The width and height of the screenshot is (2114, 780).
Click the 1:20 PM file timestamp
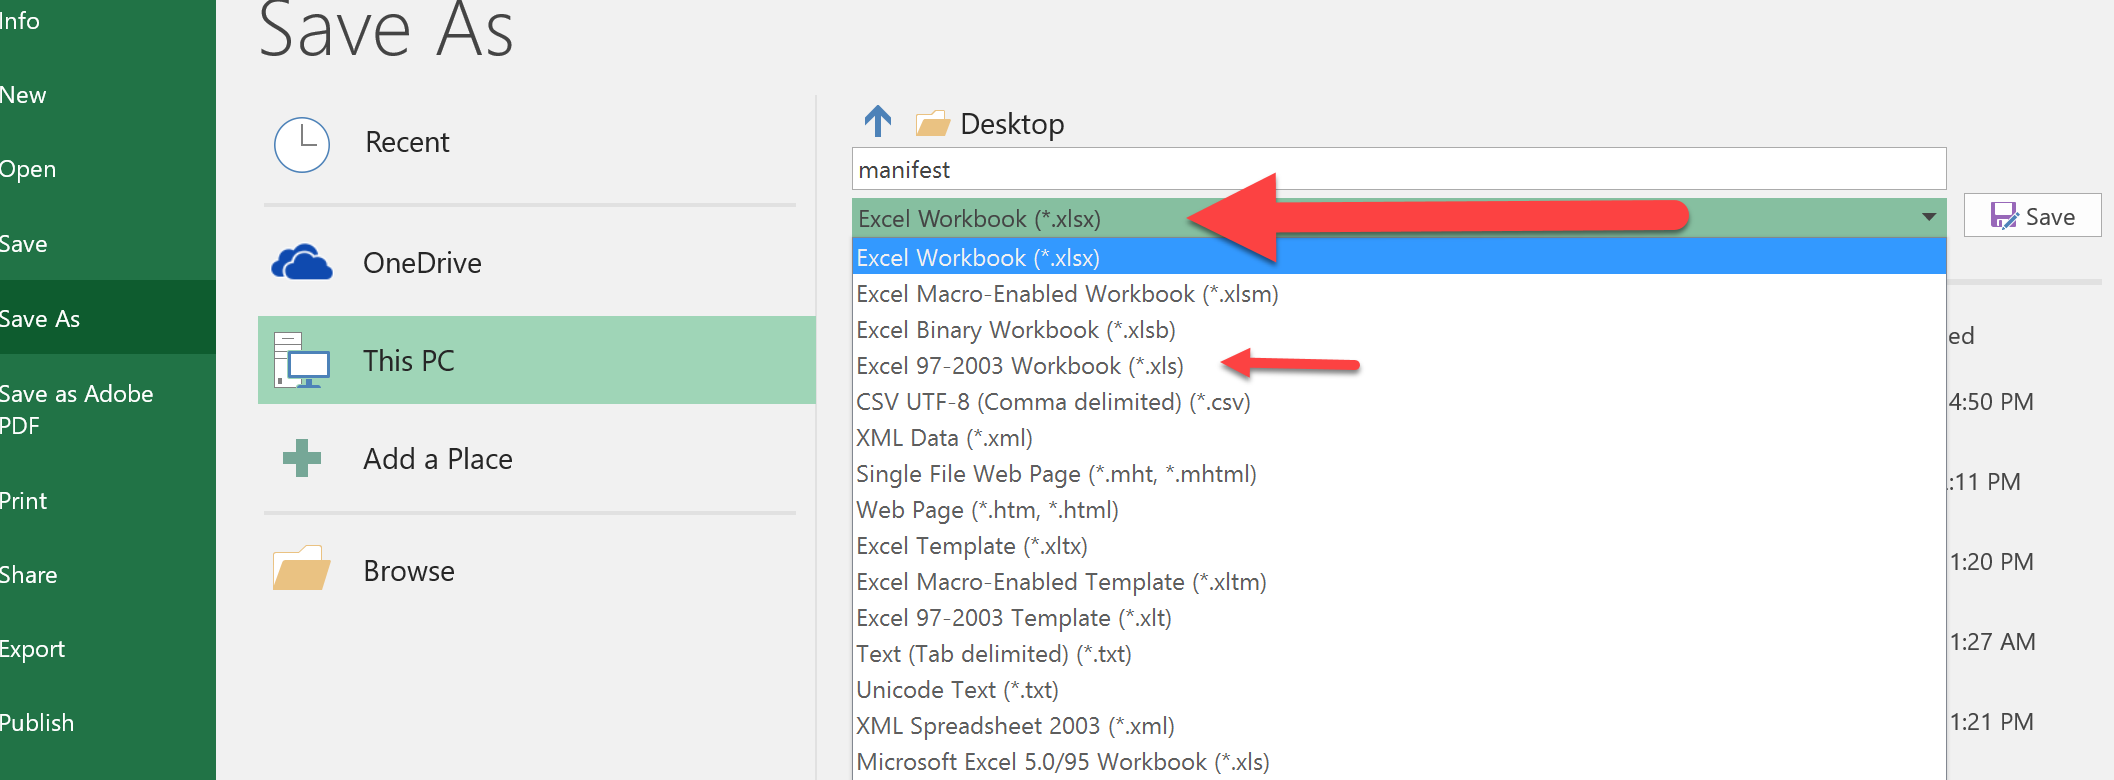point(1991,562)
